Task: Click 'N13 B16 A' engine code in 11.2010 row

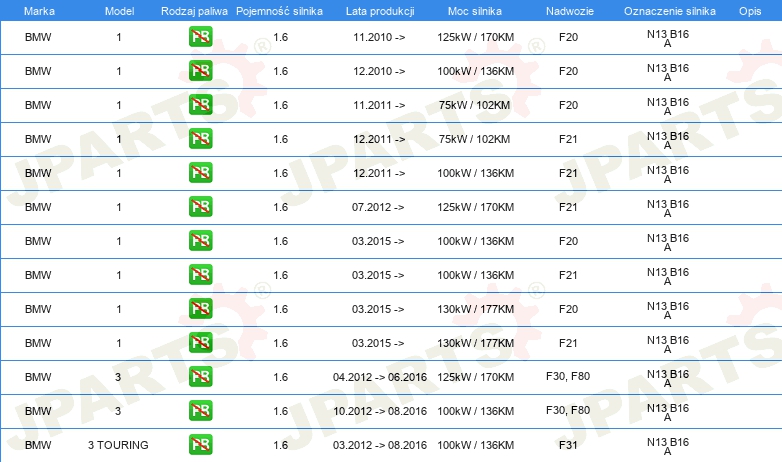Action: click(x=668, y=38)
